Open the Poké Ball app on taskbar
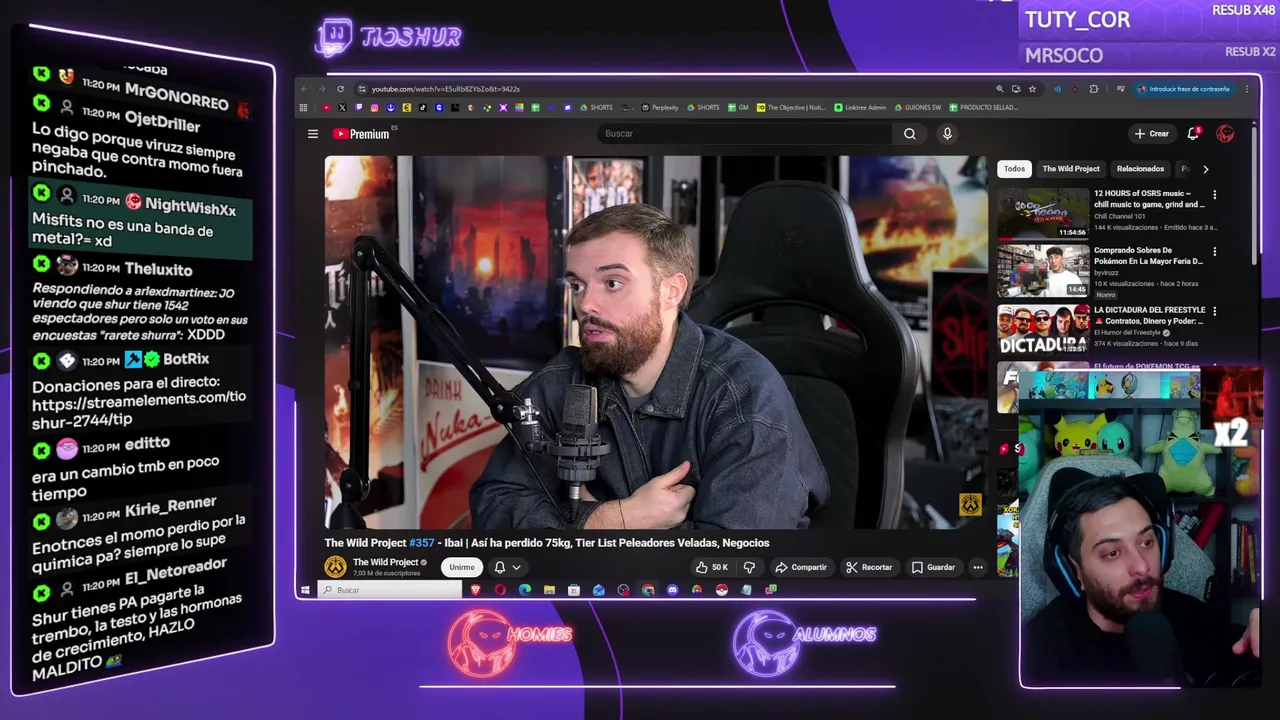The height and width of the screenshot is (720, 1280). click(x=721, y=590)
